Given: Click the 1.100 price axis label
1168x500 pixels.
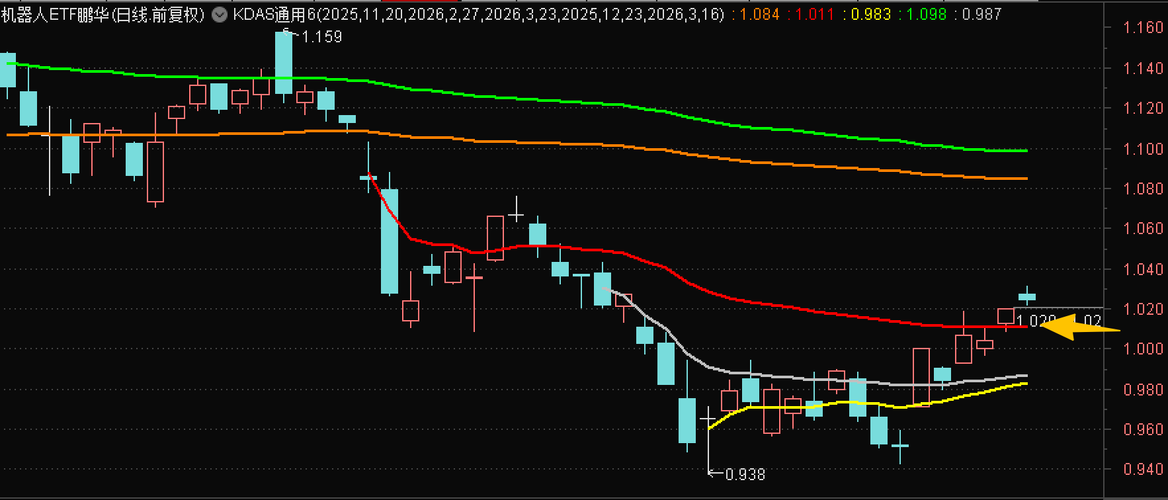Looking at the screenshot, I should [x=1142, y=149].
